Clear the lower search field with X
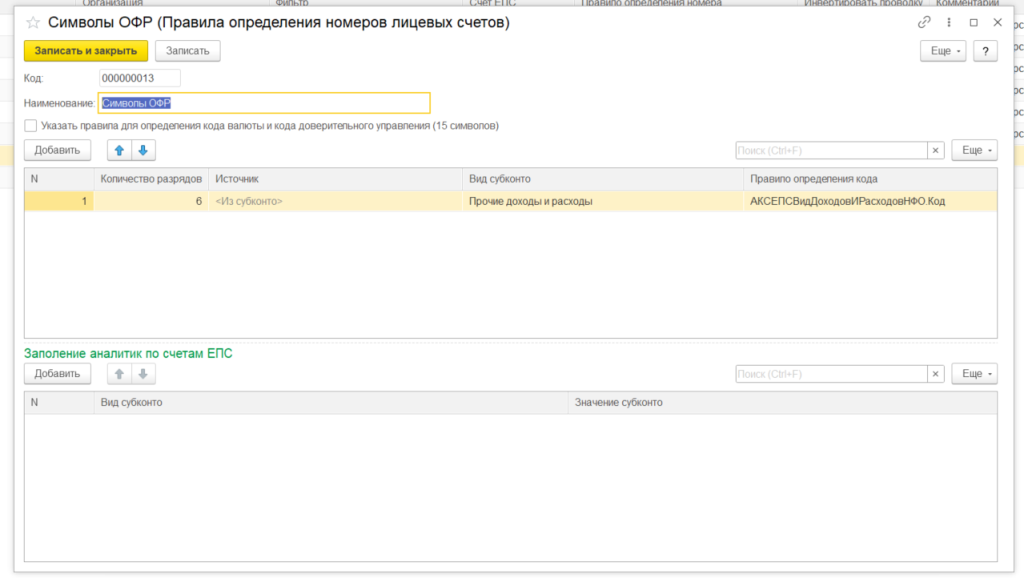Screen dimensions: 1024x578 point(936,374)
